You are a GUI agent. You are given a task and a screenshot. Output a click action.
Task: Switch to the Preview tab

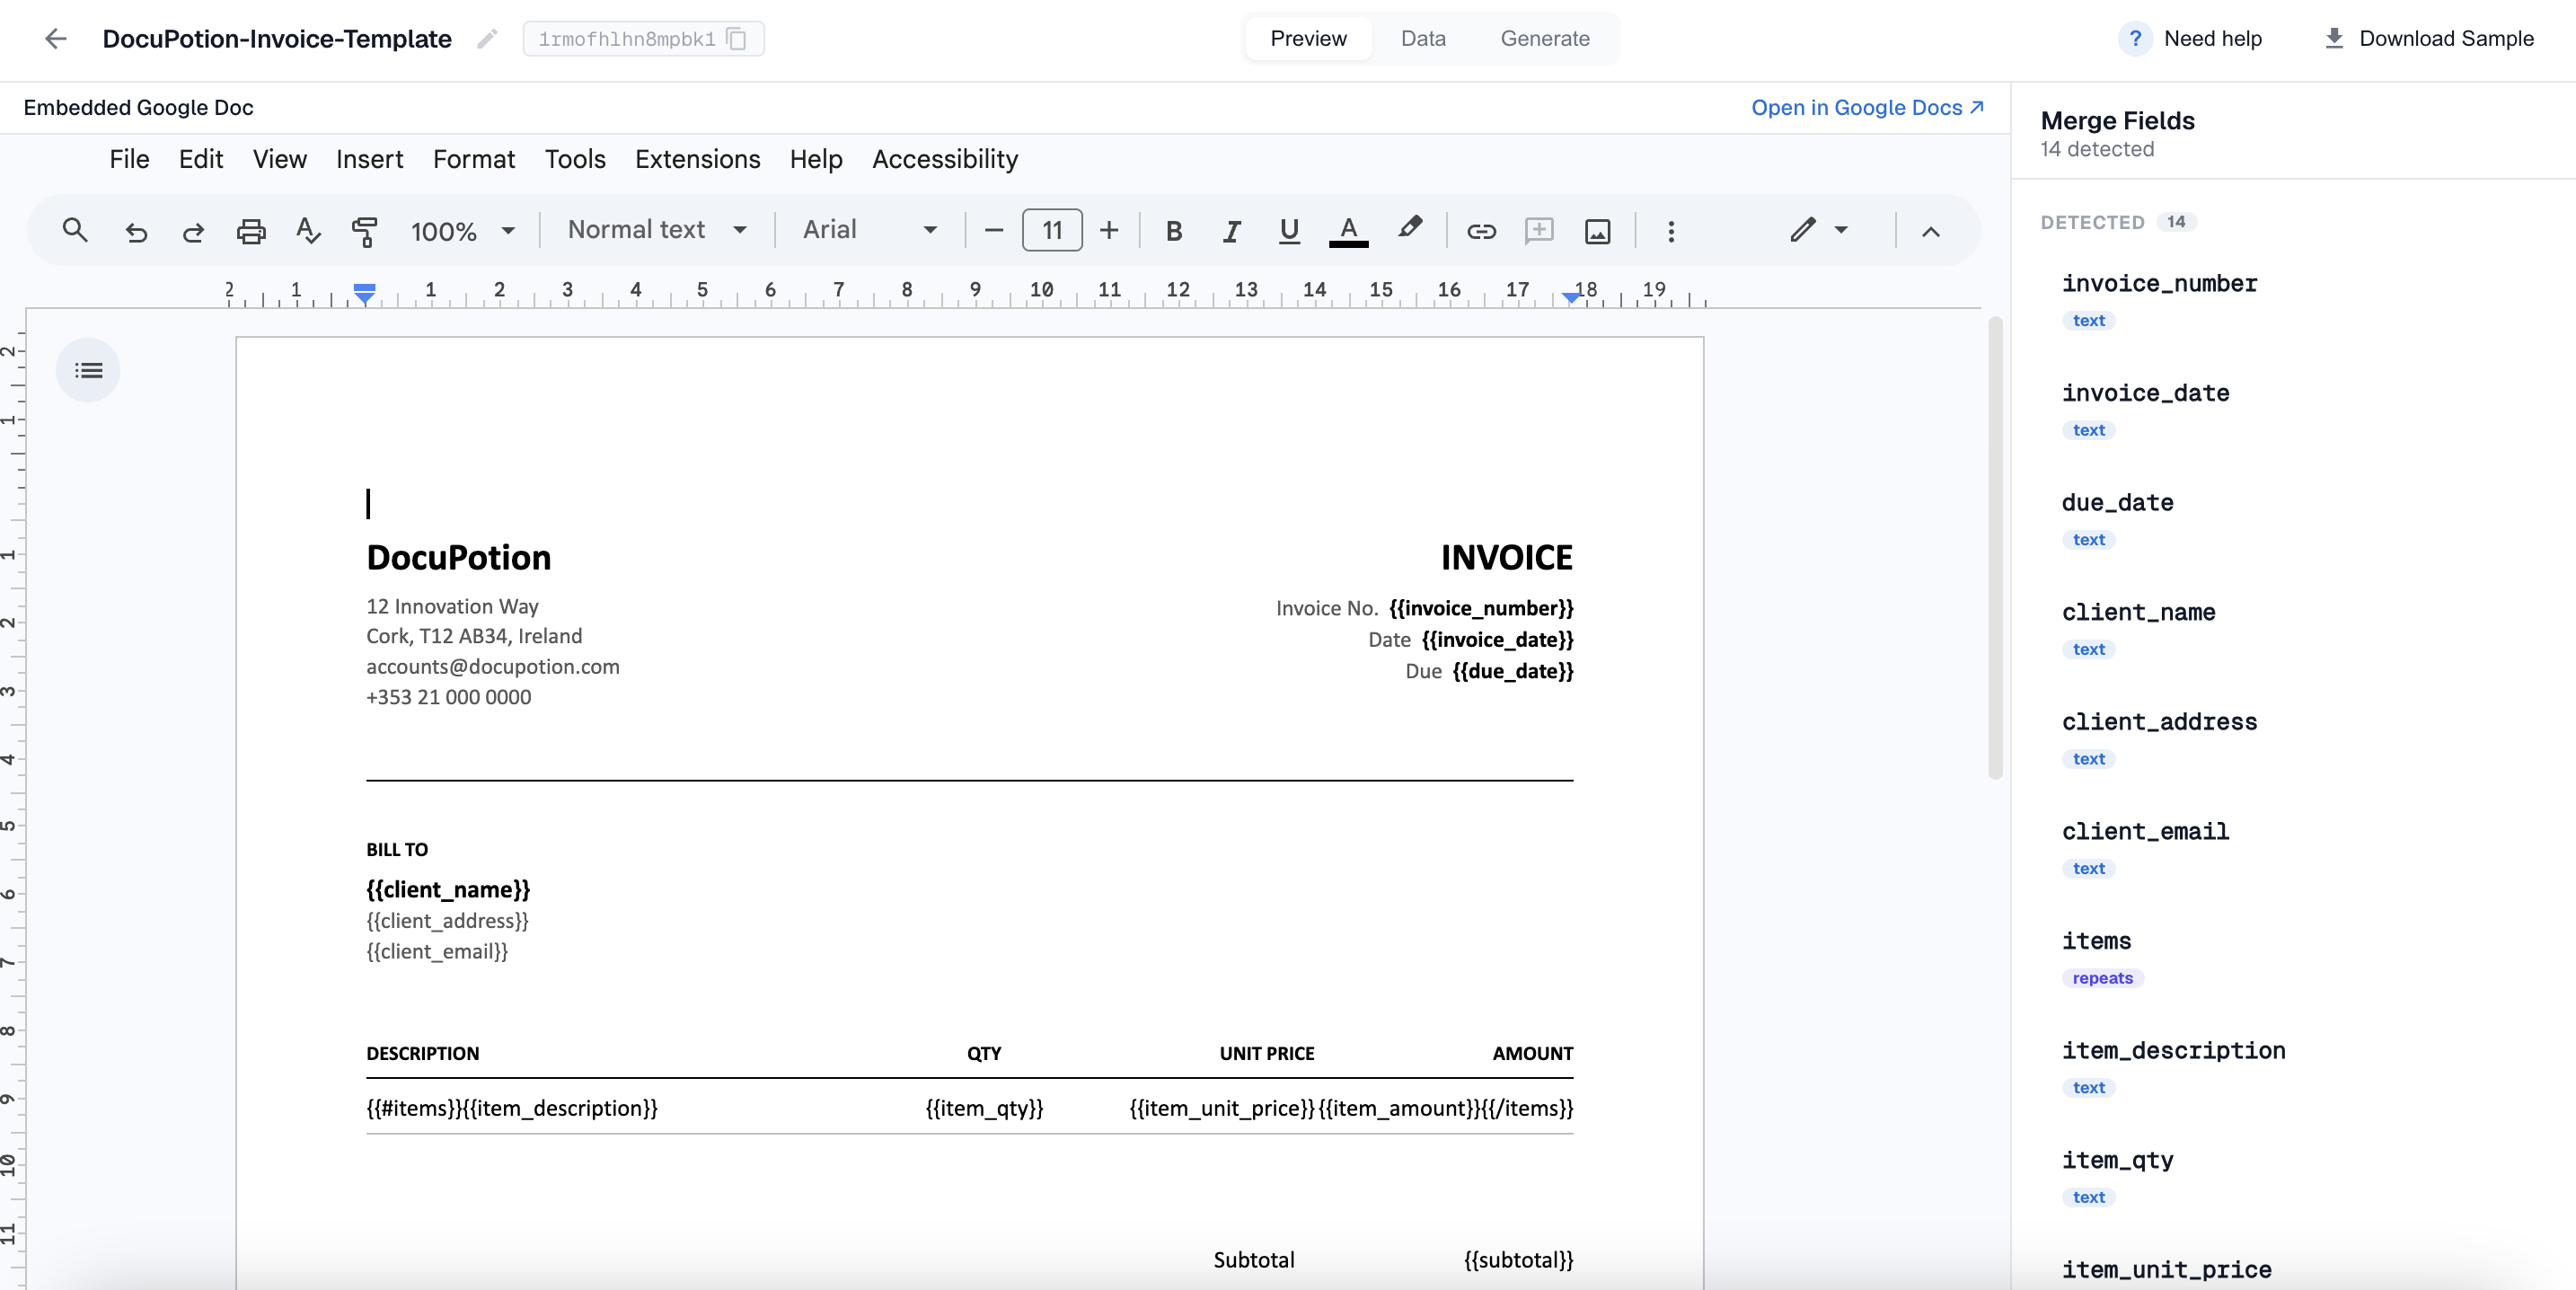point(1308,39)
